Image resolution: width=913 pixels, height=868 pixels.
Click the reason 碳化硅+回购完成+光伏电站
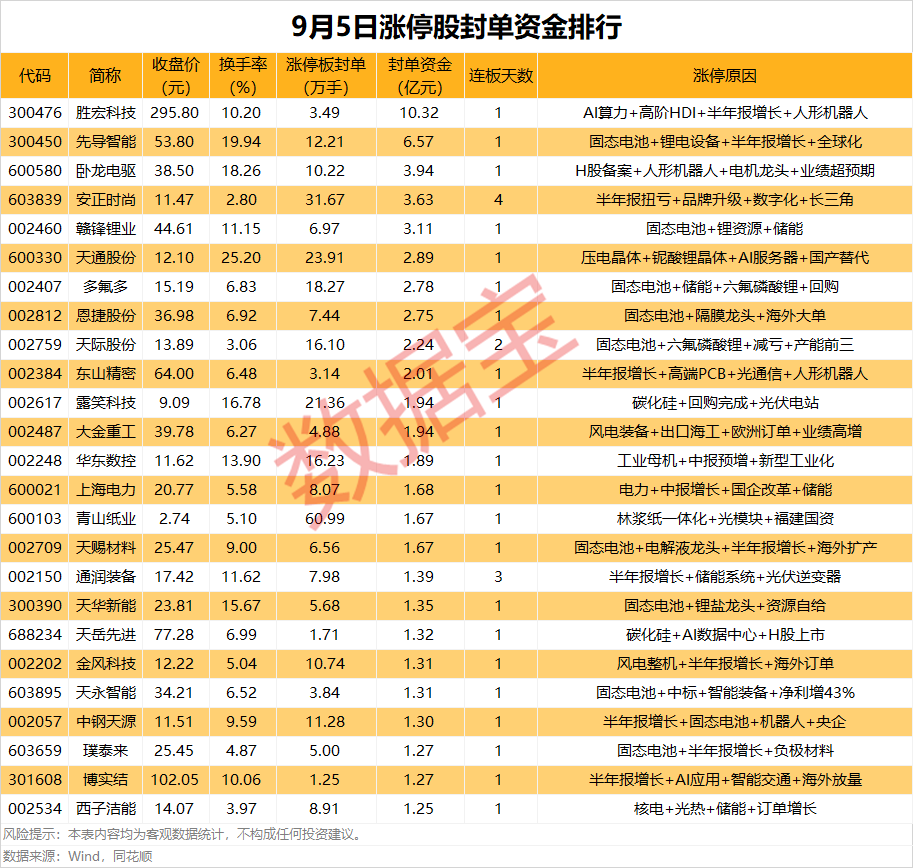click(x=726, y=403)
